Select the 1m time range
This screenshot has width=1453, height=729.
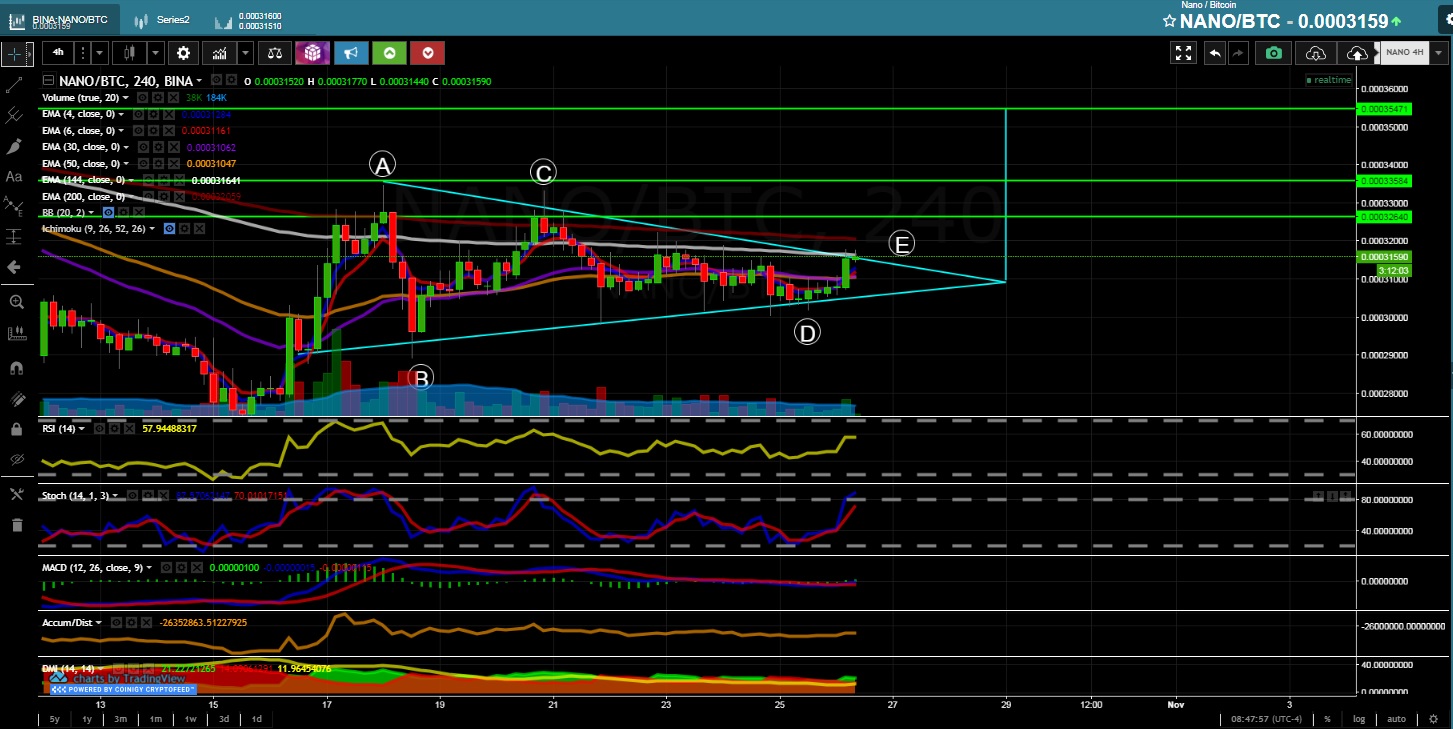[x=156, y=719]
